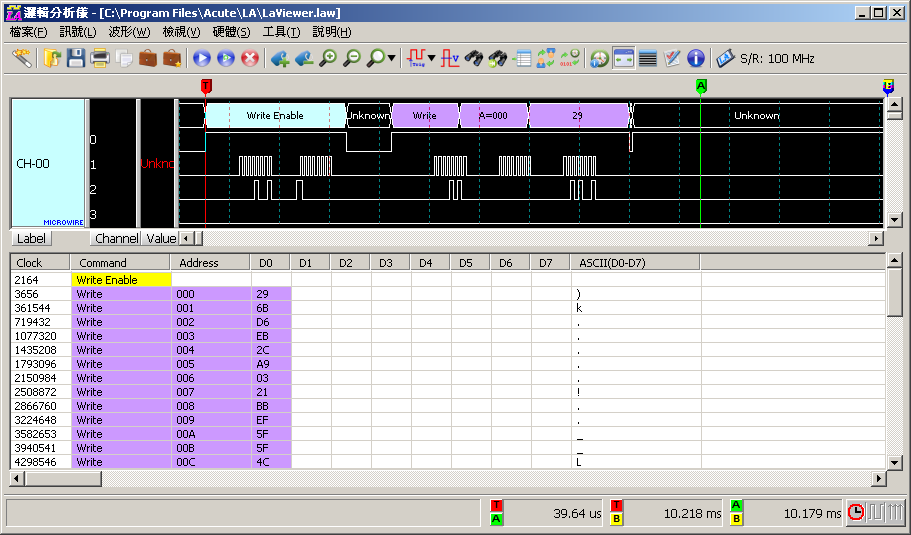This screenshot has width=911, height=535.
Task: Click the people exchange arrows icon
Action: (x=546, y=58)
